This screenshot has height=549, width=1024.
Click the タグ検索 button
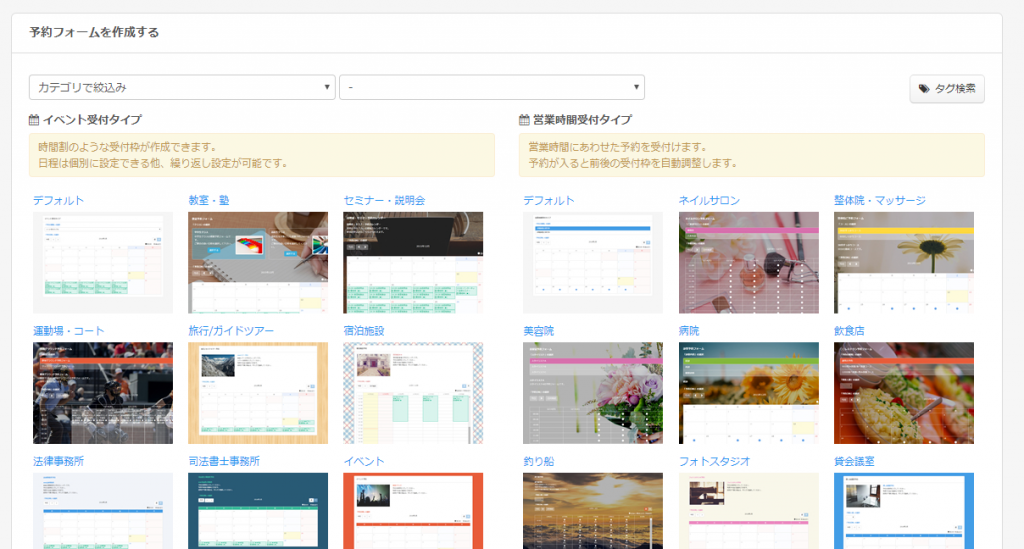click(x=947, y=88)
